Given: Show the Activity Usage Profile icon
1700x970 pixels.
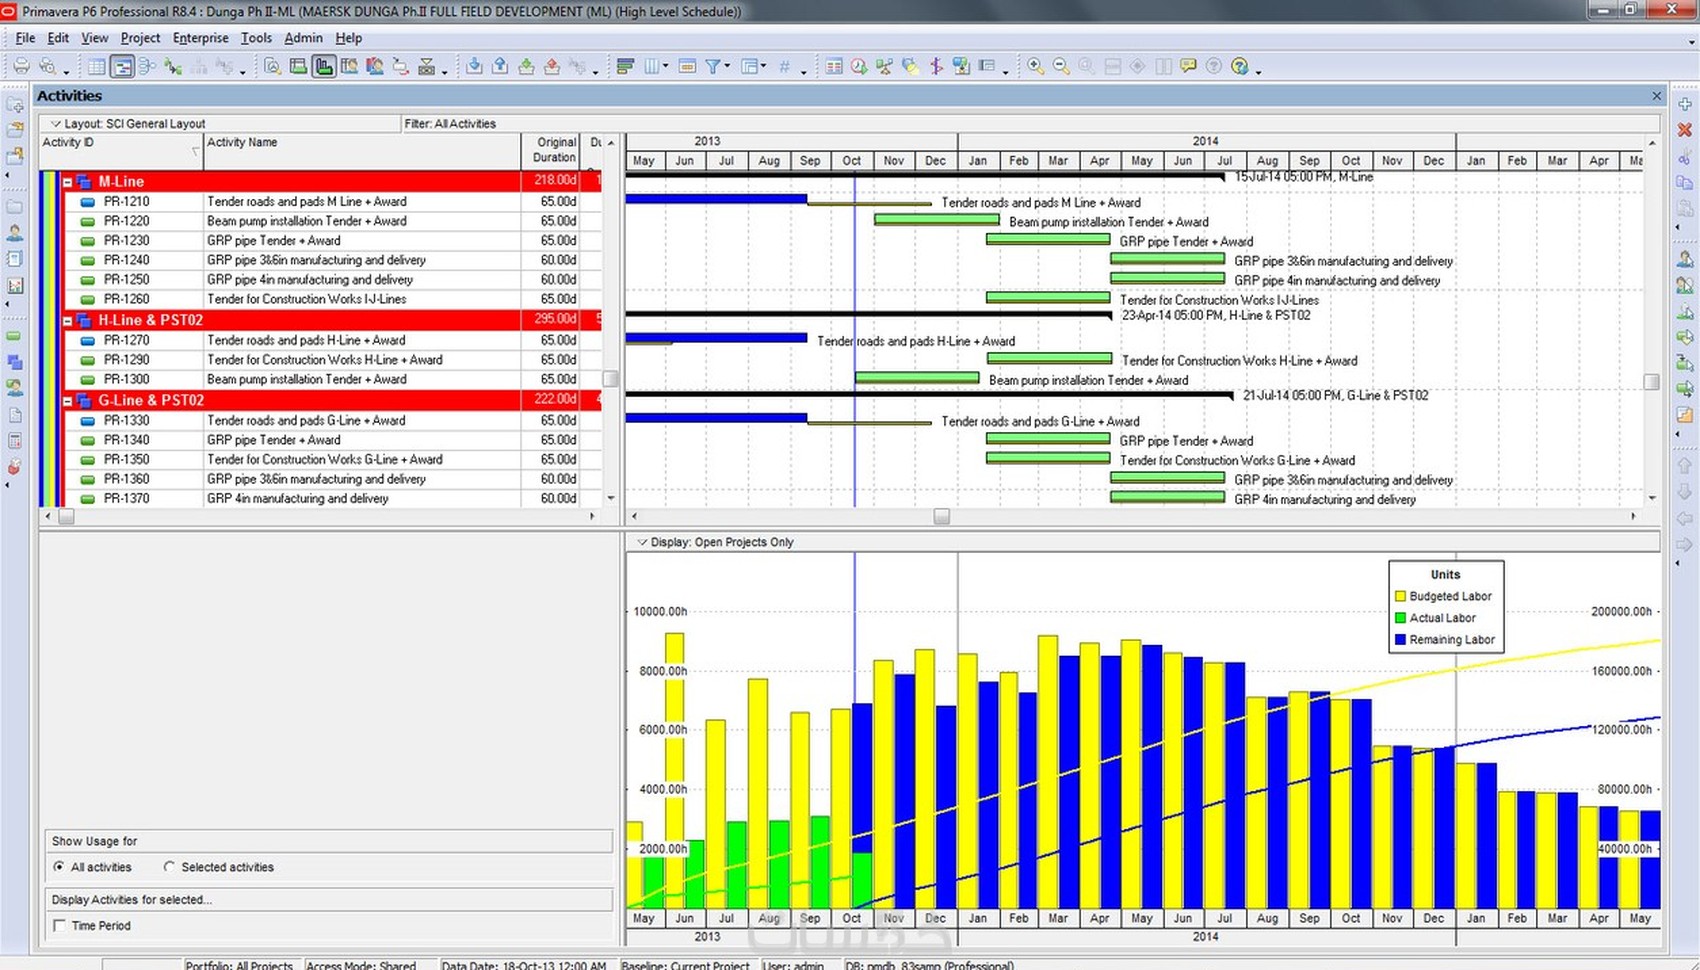Looking at the screenshot, I should pos(324,66).
